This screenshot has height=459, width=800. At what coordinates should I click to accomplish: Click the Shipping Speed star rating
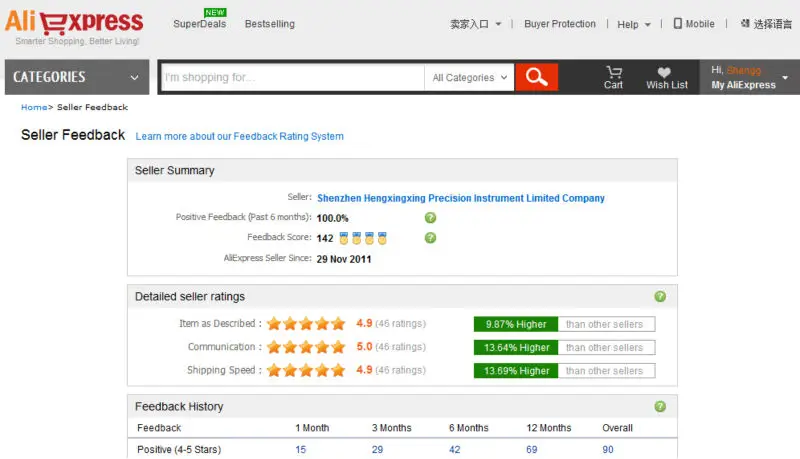pyautogui.click(x=306, y=370)
